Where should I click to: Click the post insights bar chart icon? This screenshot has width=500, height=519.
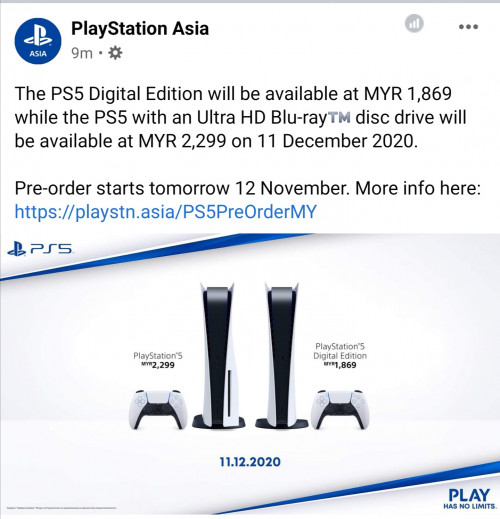414,24
